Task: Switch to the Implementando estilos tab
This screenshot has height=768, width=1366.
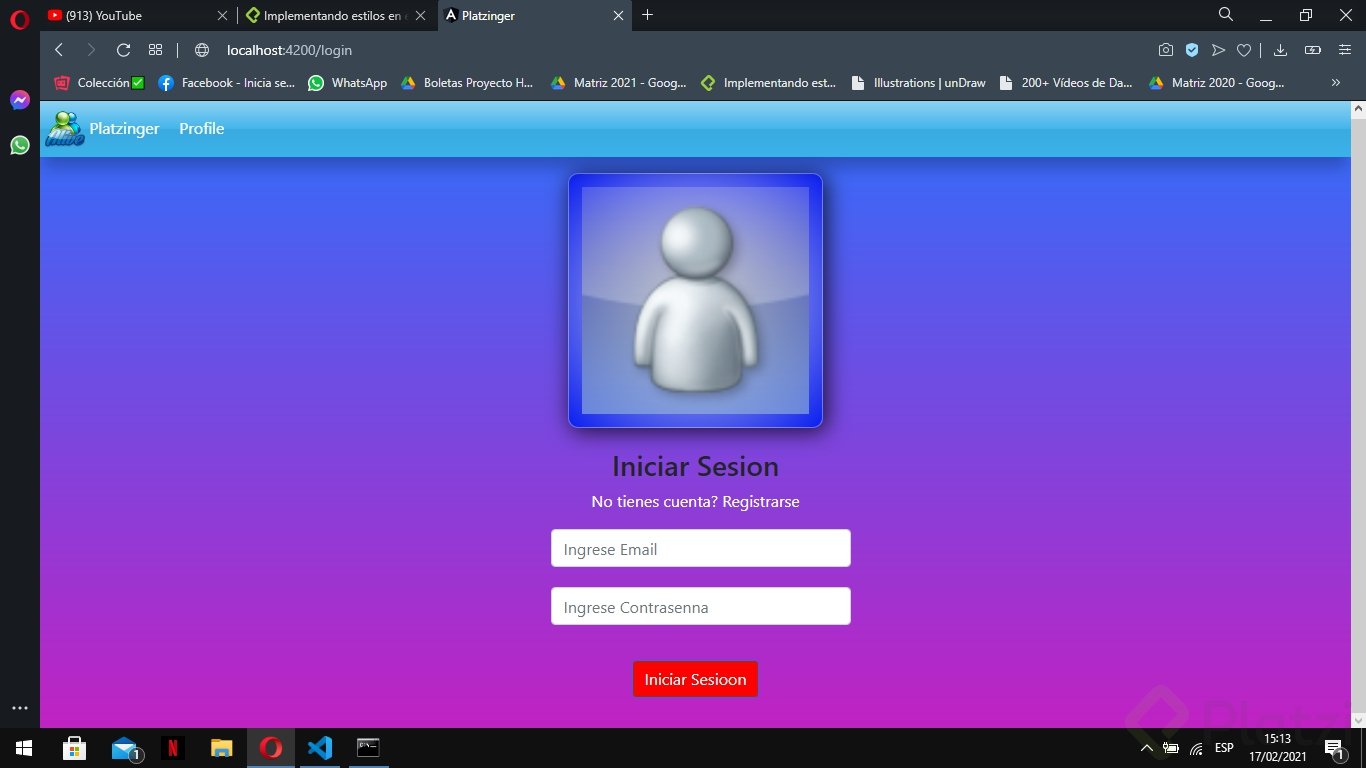Action: [x=337, y=15]
